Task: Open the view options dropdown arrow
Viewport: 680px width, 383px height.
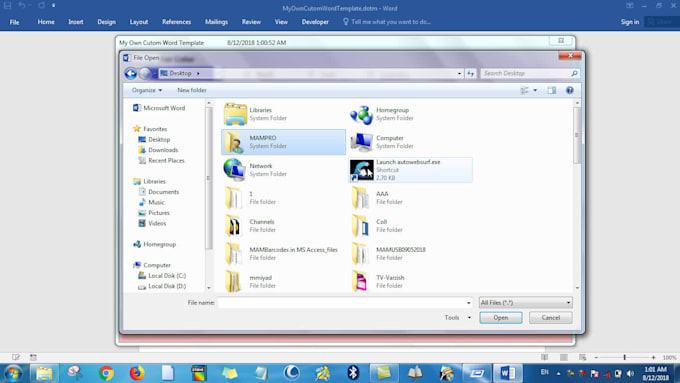Action: click(535, 90)
